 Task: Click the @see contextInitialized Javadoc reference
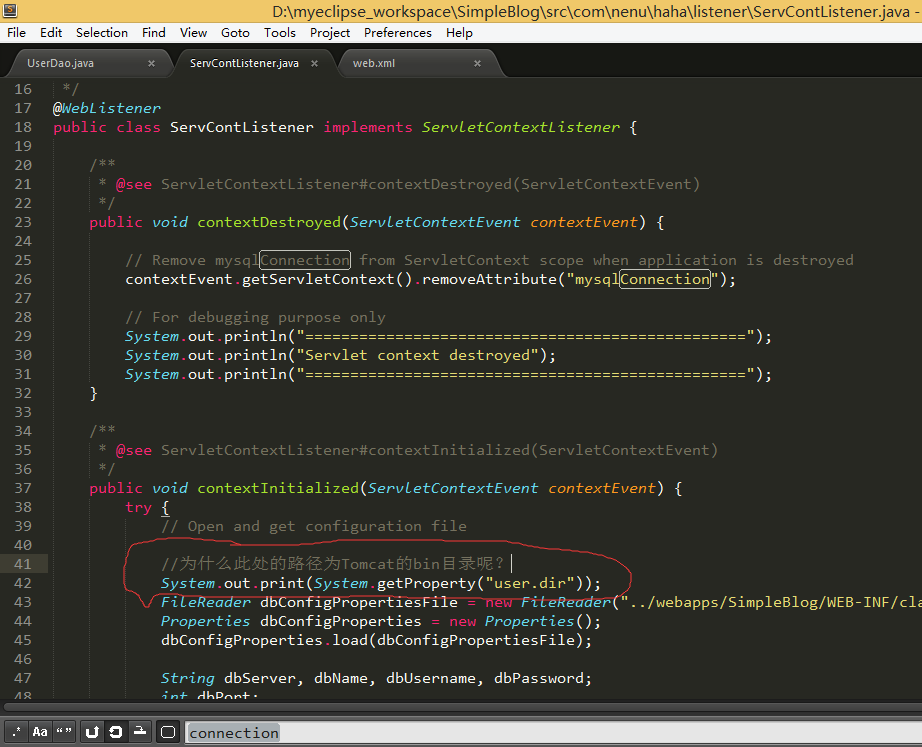[x=417, y=450]
